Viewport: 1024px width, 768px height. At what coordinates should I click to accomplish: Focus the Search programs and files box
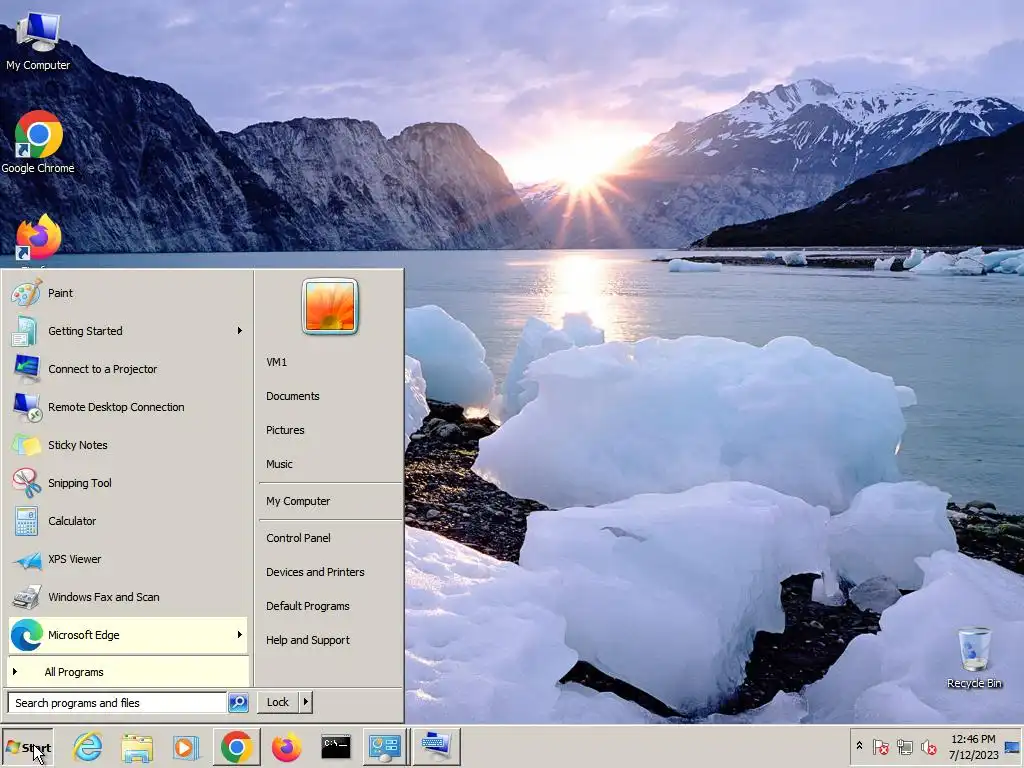point(118,703)
